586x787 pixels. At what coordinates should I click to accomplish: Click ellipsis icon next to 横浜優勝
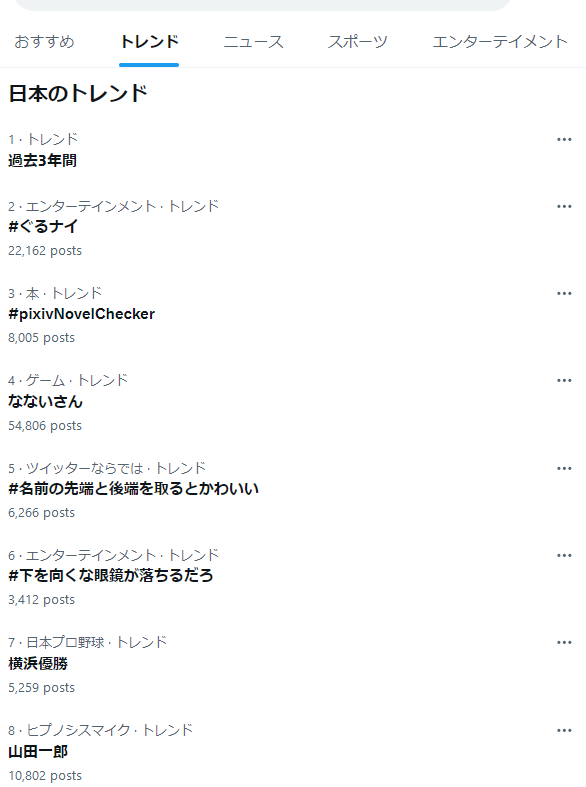[x=564, y=642]
